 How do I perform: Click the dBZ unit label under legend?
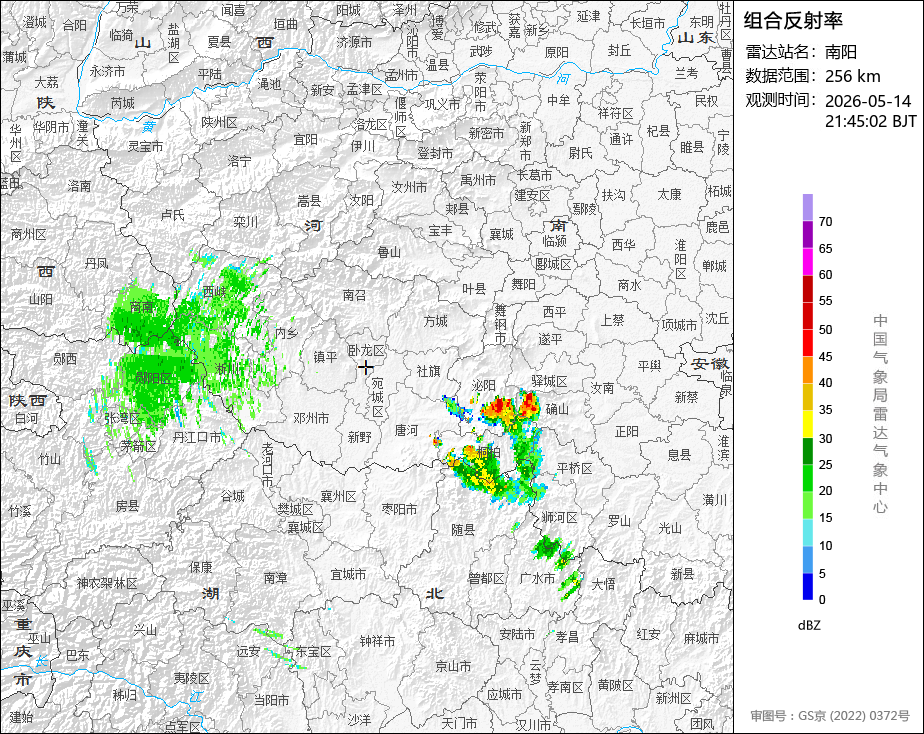[x=809, y=625]
